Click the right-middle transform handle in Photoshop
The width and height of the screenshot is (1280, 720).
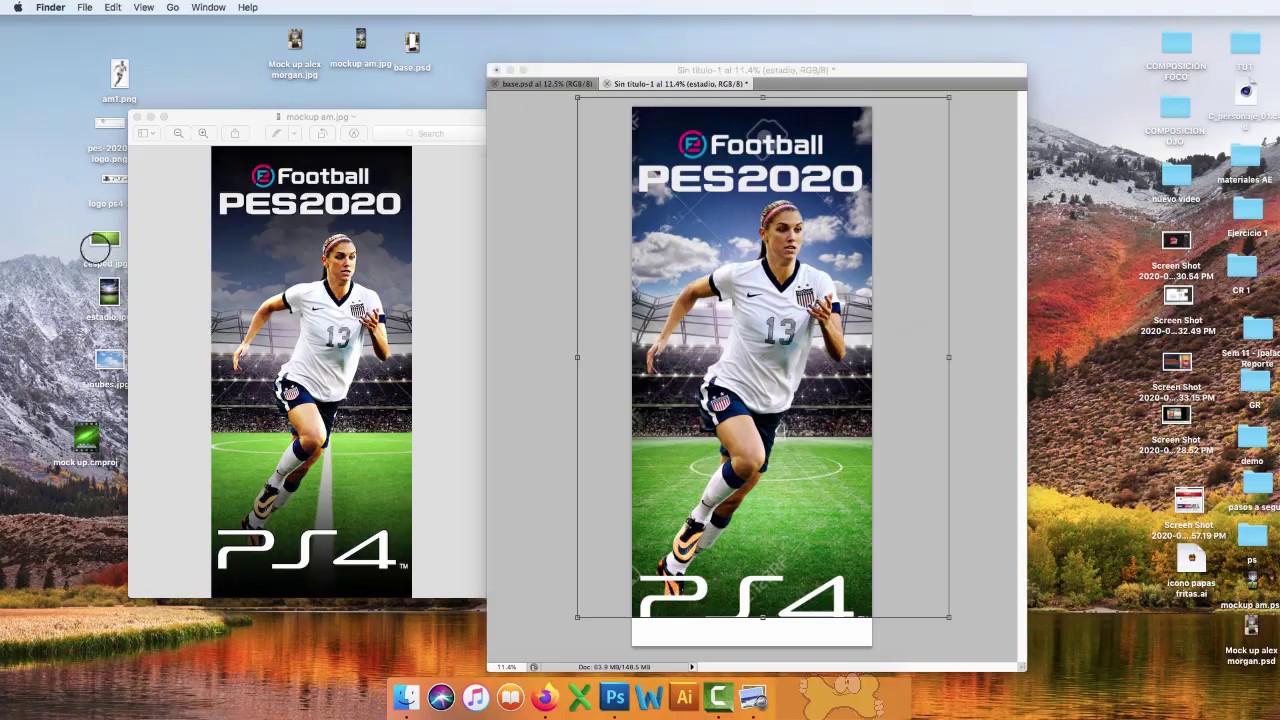[x=948, y=357]
